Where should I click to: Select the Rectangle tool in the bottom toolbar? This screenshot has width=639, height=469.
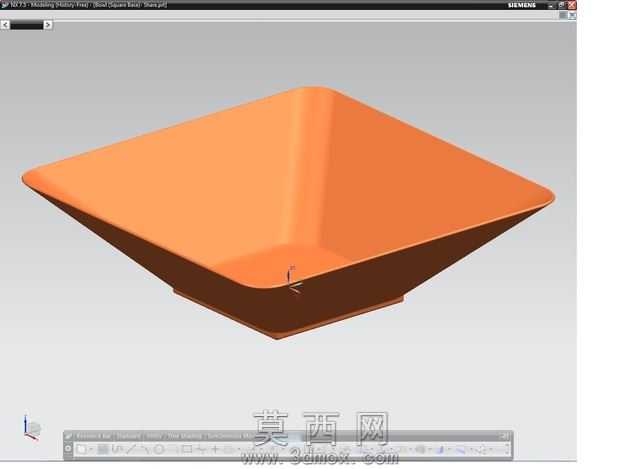click(x=186, y=449)
